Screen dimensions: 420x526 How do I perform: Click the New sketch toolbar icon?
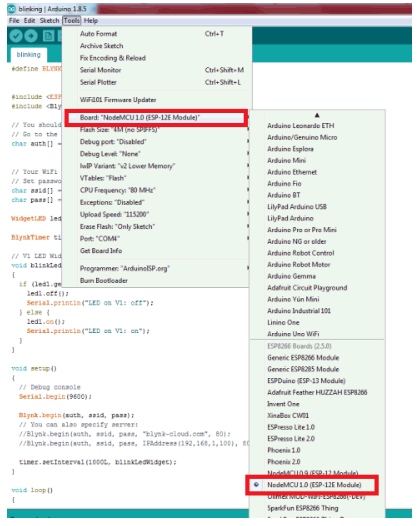coord(48,36)
